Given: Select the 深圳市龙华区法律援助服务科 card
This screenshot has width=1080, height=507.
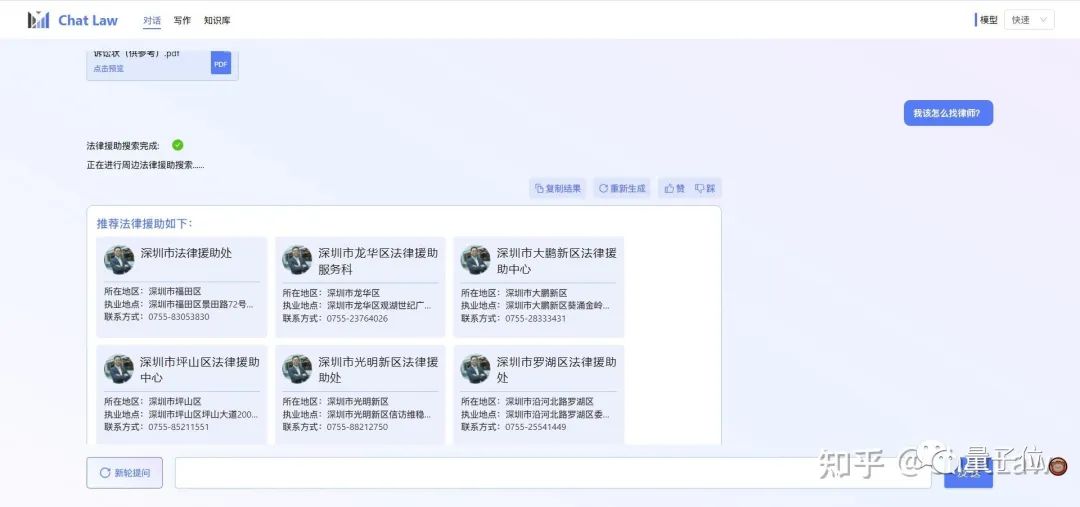Looking at the screenshot, I should click(360, 286).
